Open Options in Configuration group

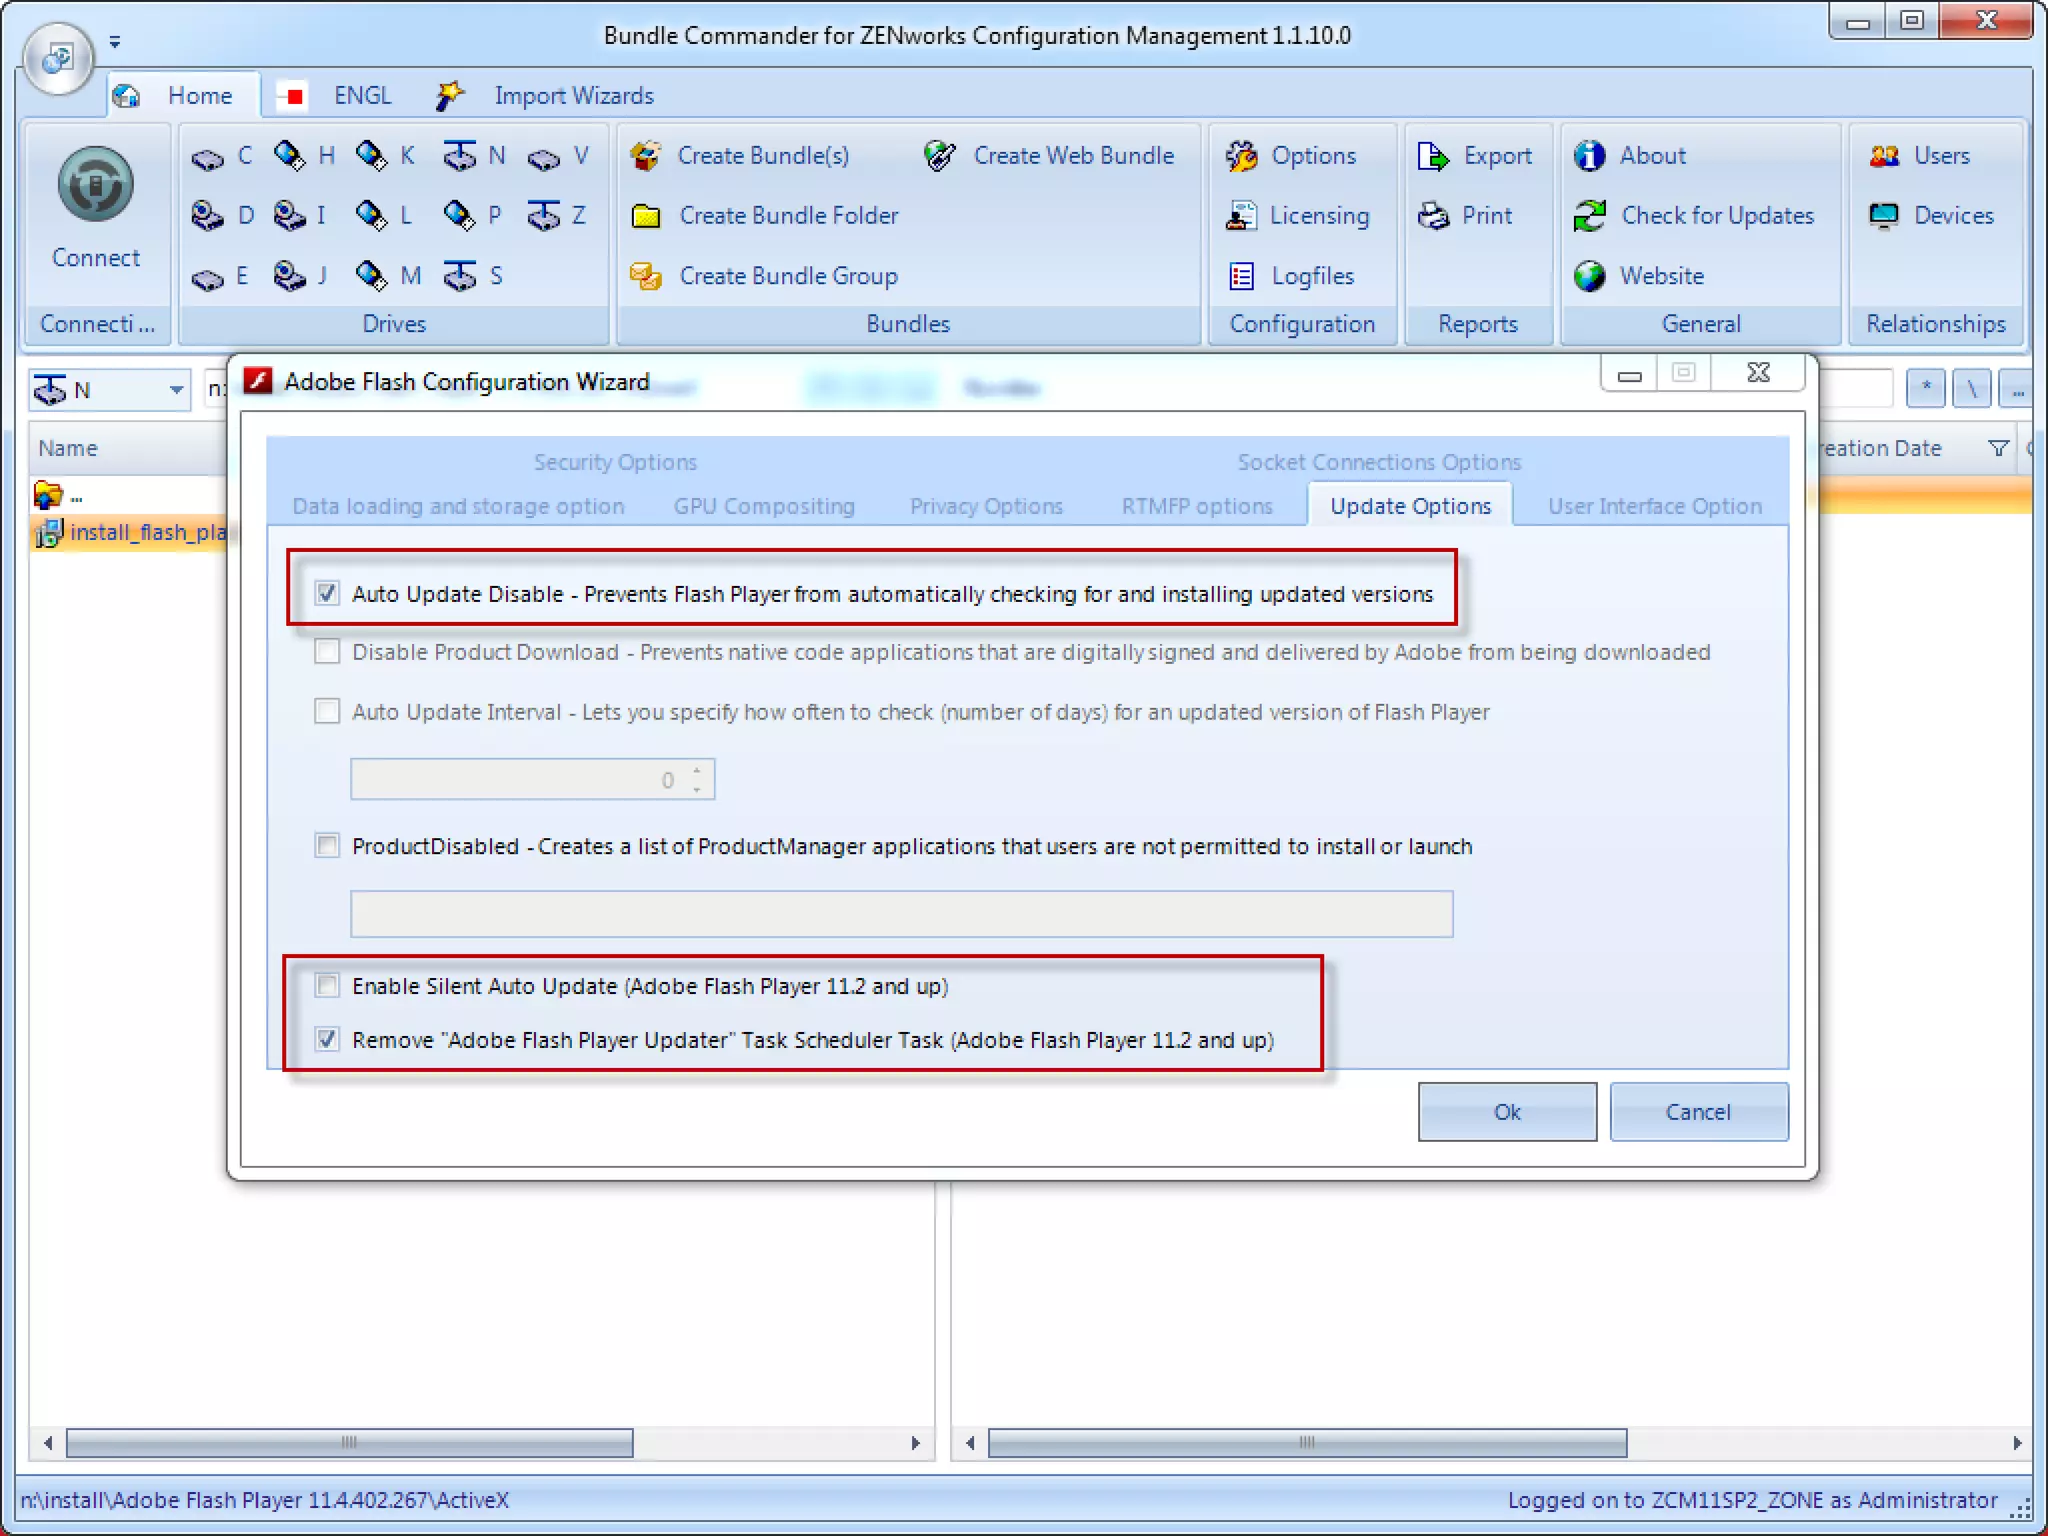pos(1291,156)
